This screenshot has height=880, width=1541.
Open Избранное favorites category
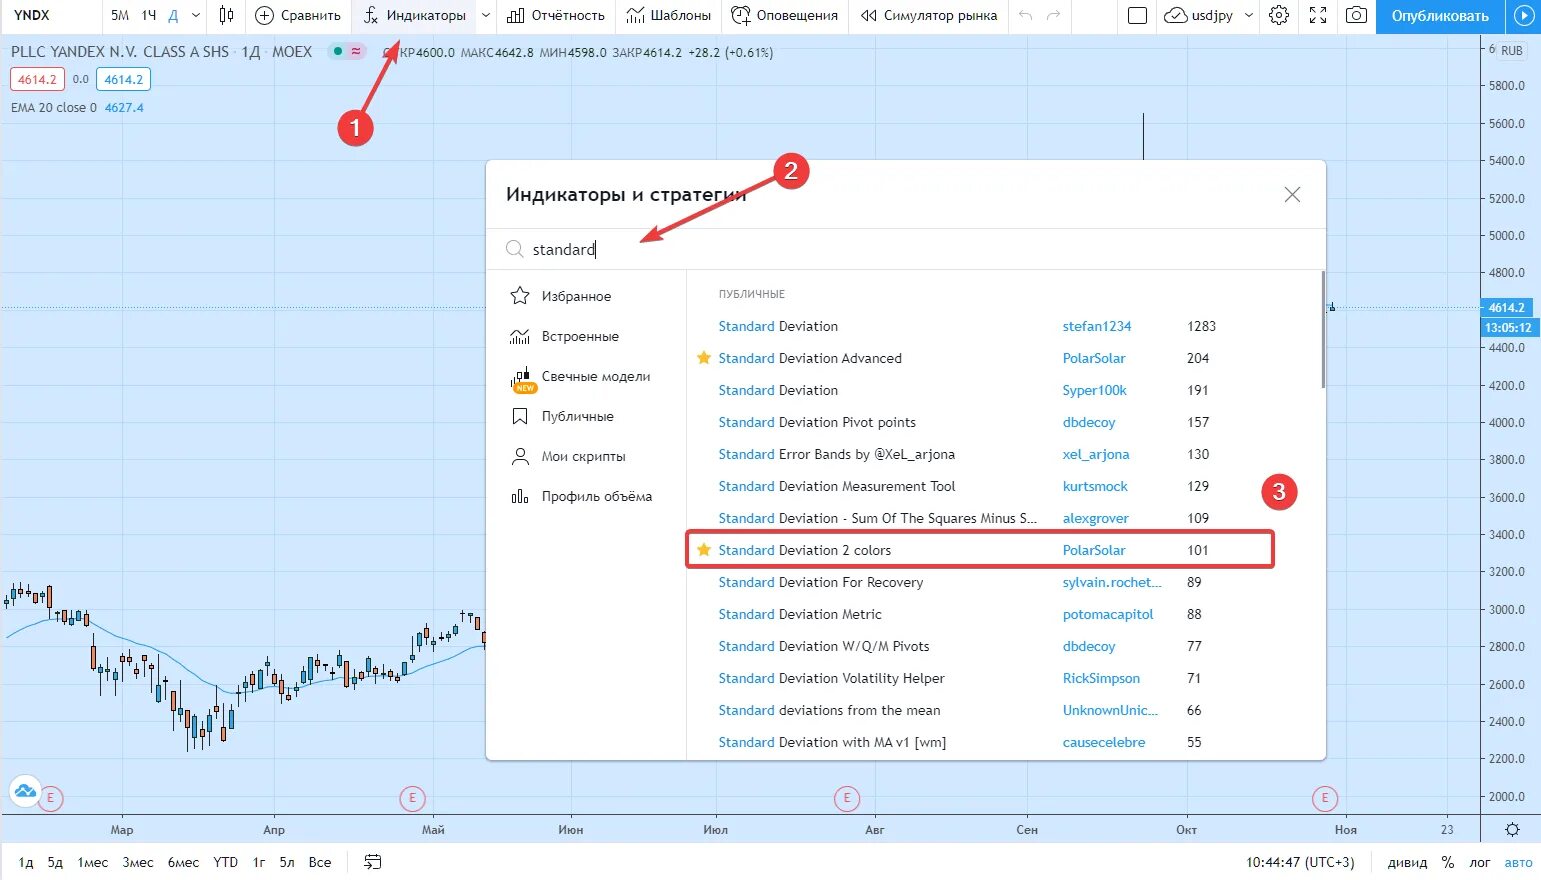click(576, 296)
